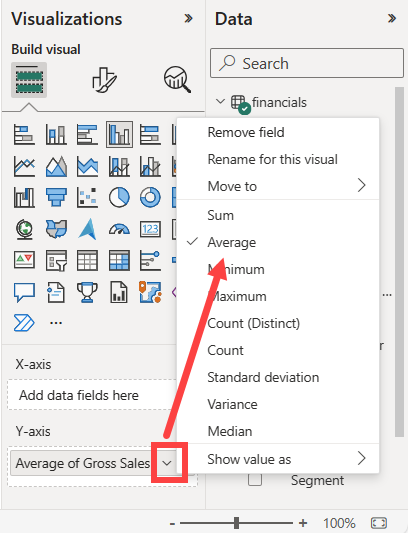Click the Fit to page icon
Screen dimensions: 408x533
coord(379,523)
